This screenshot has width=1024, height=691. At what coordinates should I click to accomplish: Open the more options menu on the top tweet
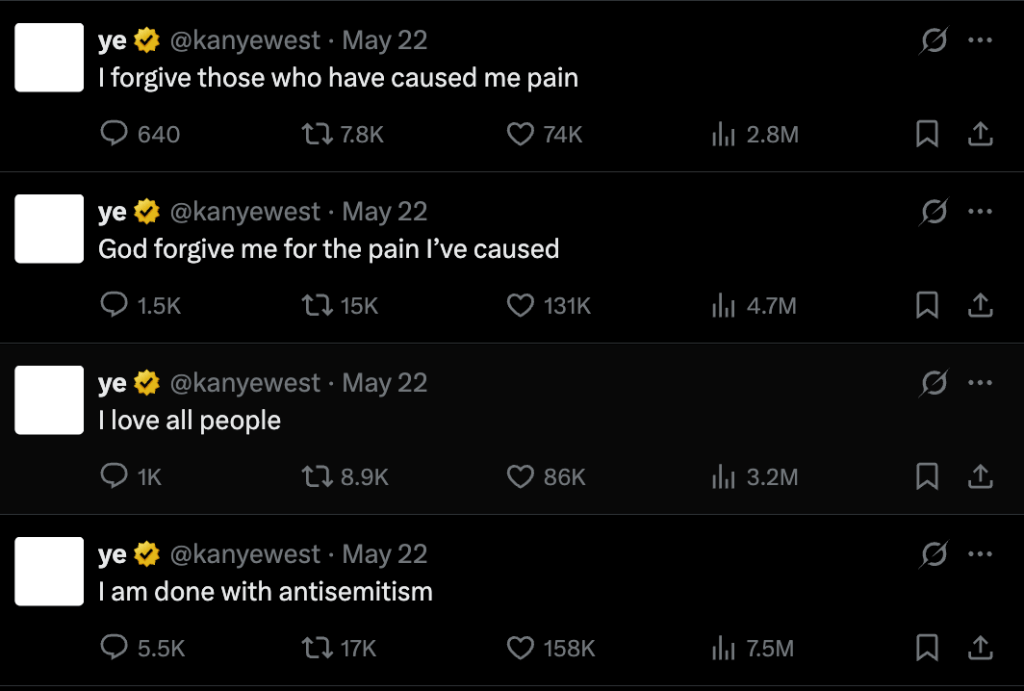click(981, 38)
